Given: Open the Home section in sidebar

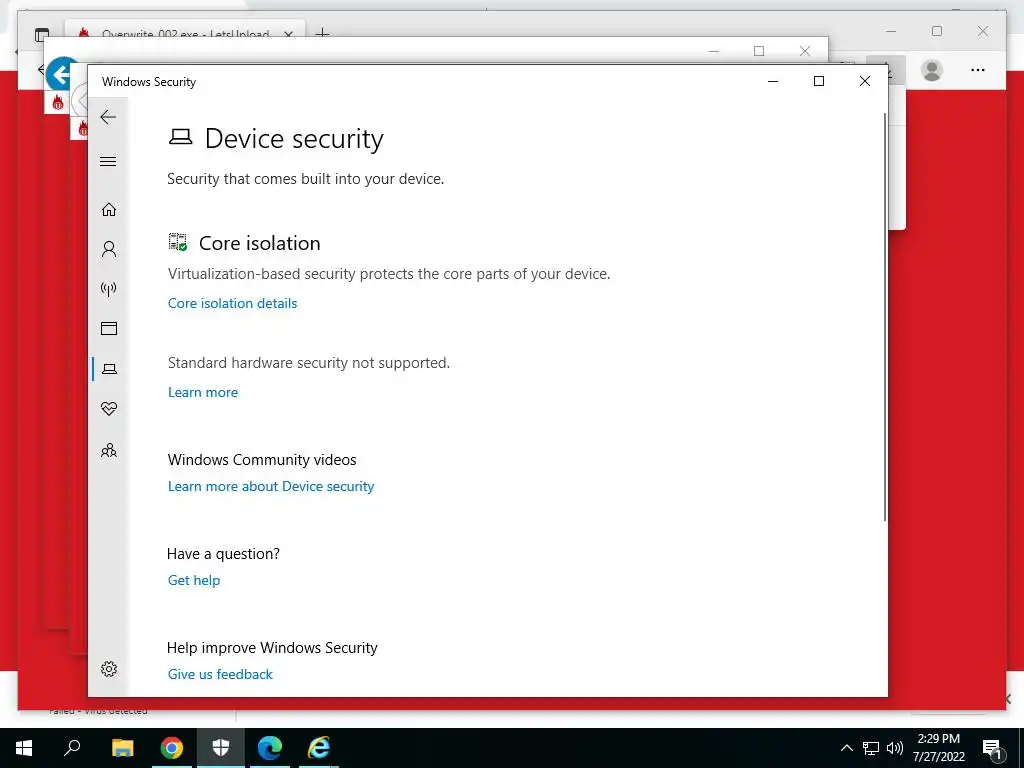Looking at the screenshot, I should (x=109, y=210).
